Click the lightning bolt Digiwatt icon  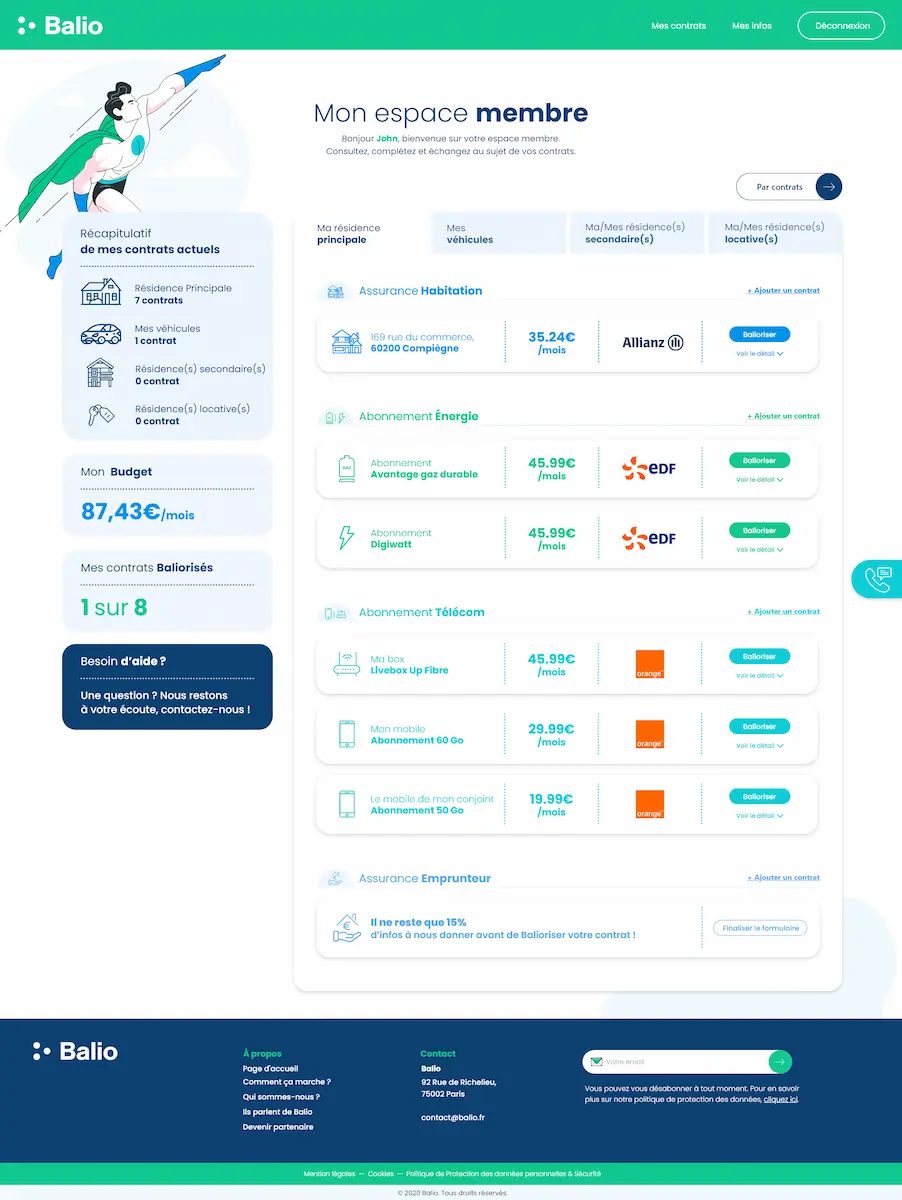(346, 539)
